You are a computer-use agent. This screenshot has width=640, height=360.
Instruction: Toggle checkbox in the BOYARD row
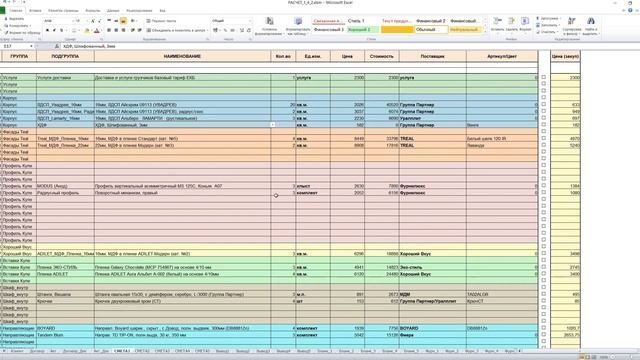coord(544,327)
